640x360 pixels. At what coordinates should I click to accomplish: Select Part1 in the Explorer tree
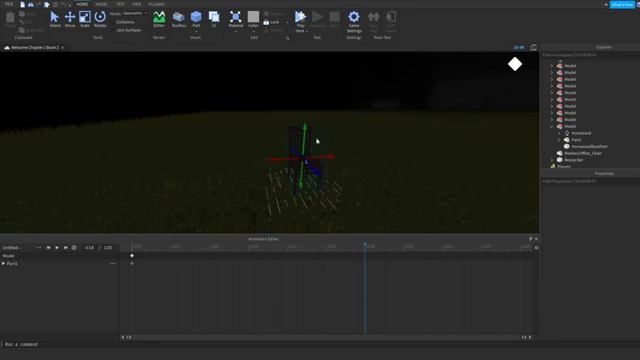pos(576,140)
